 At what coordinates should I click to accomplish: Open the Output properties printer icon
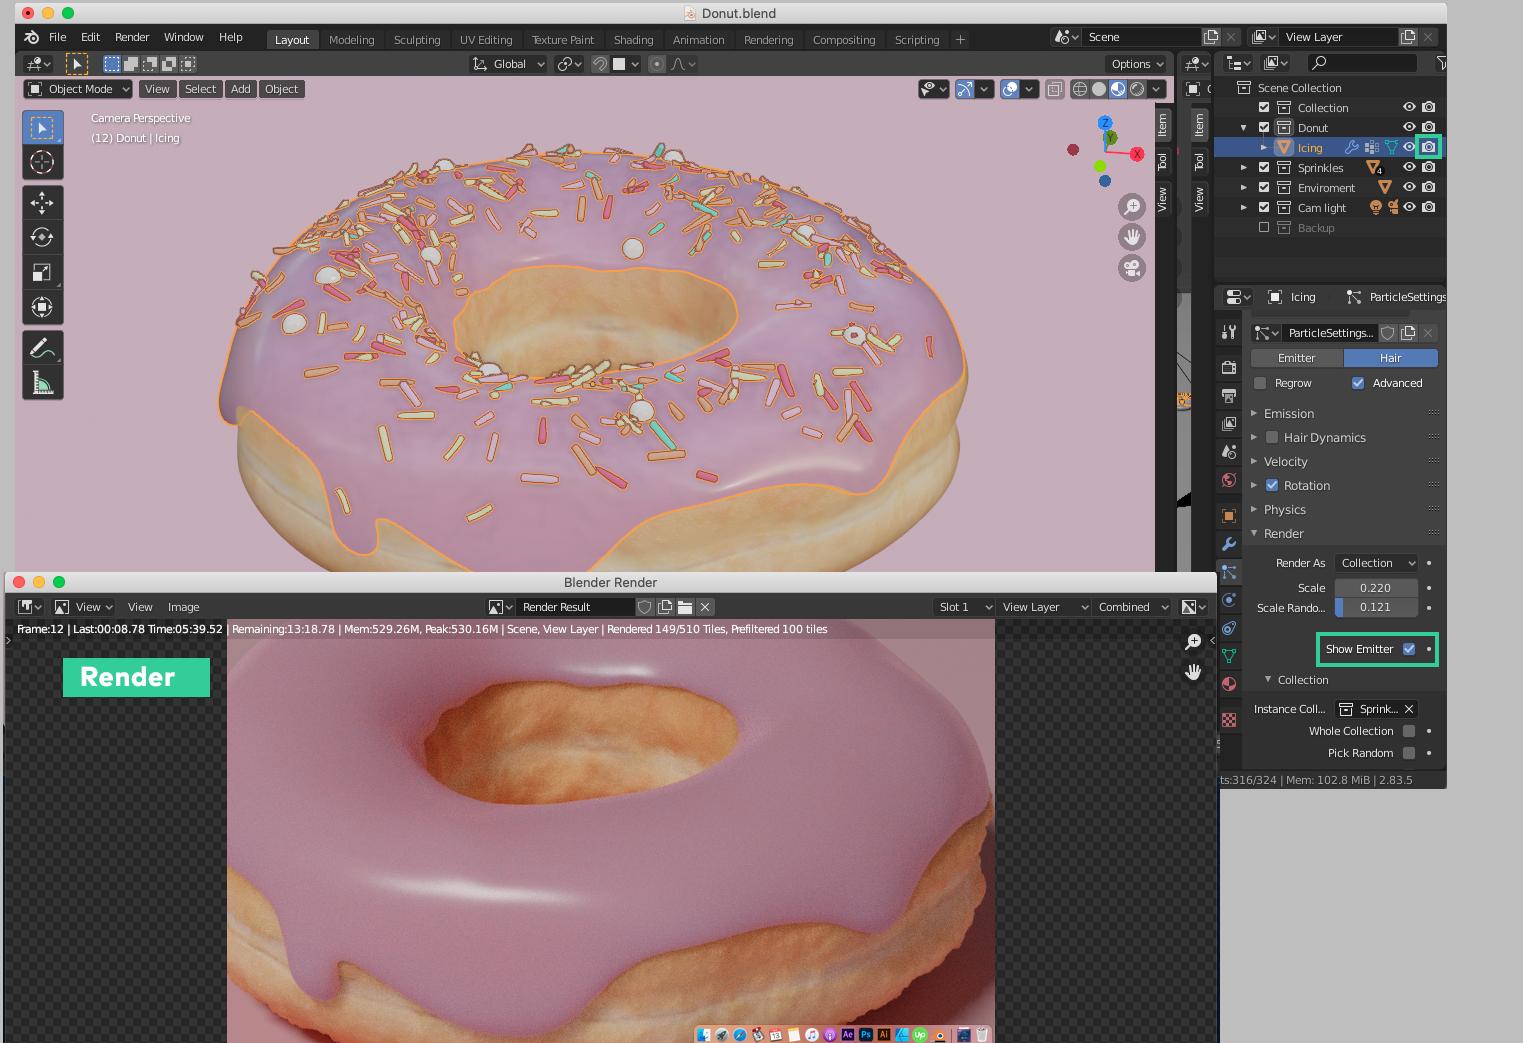click(x=1229, y=396)
